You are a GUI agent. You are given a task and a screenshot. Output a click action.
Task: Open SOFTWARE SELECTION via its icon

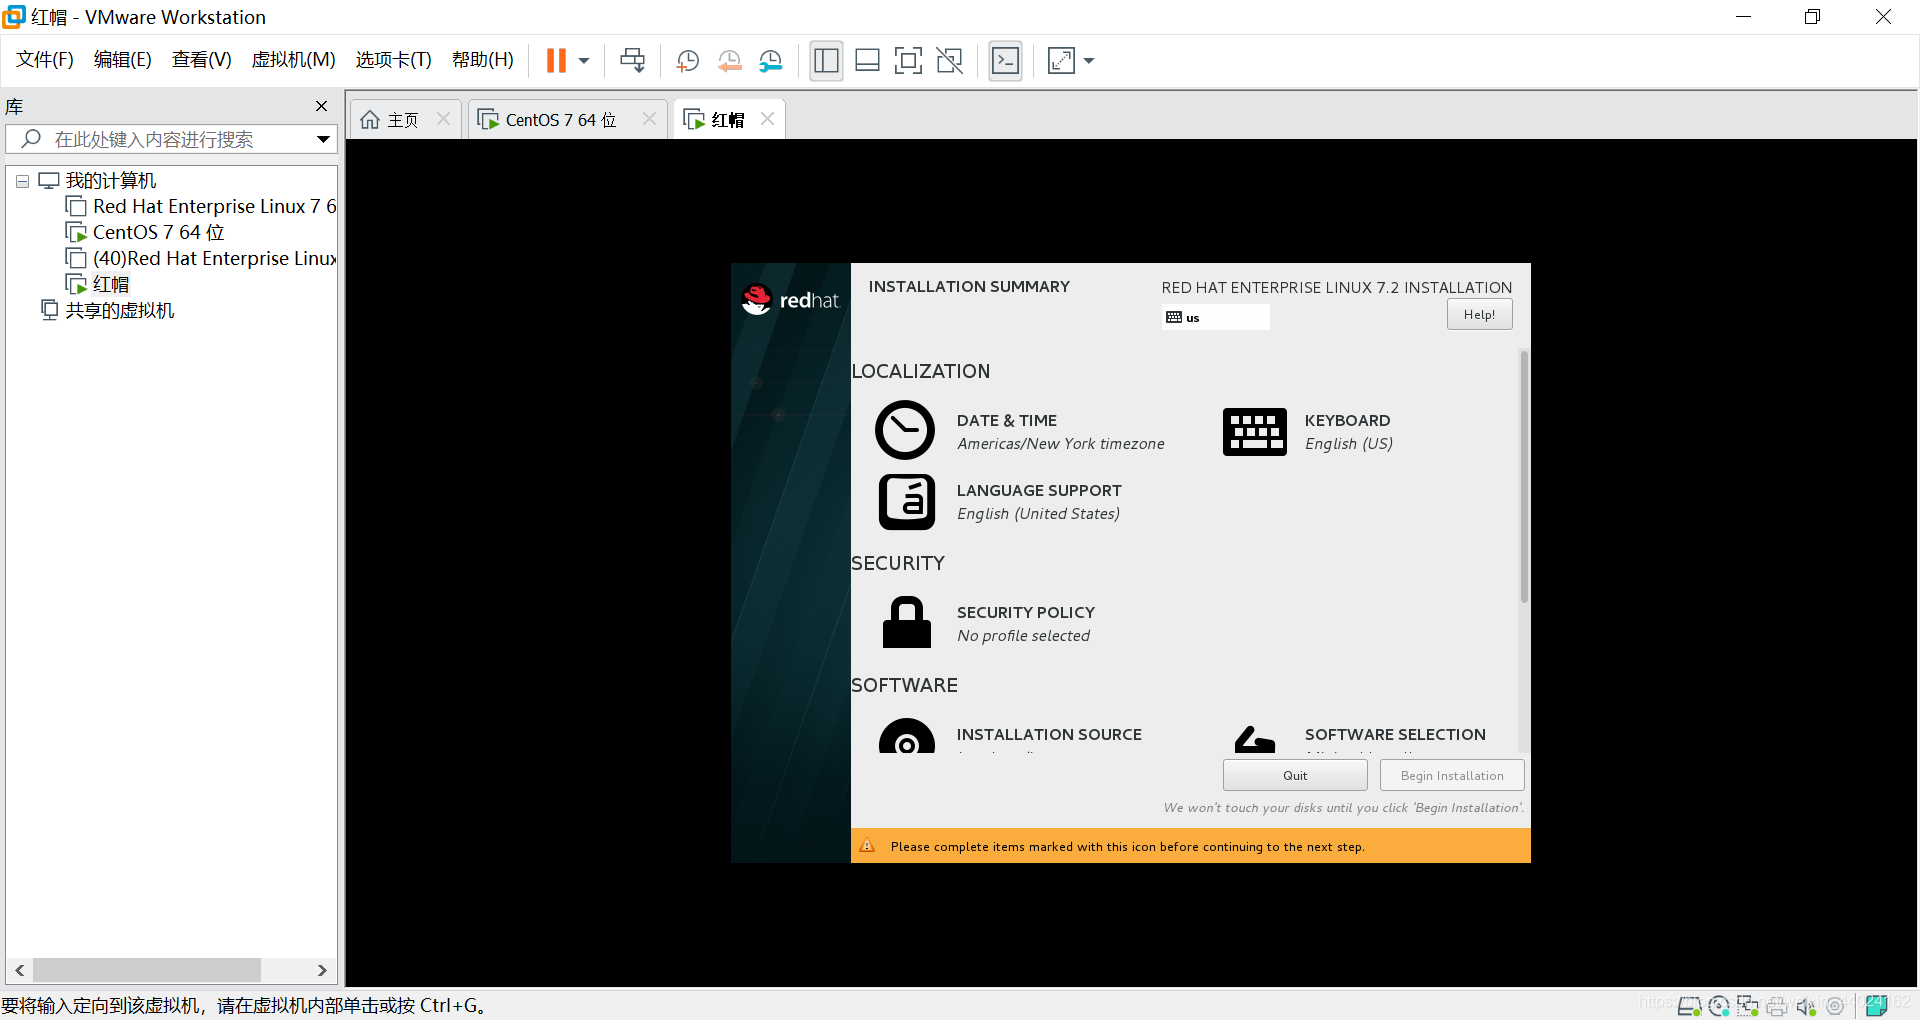click(x=1255, y=739)
